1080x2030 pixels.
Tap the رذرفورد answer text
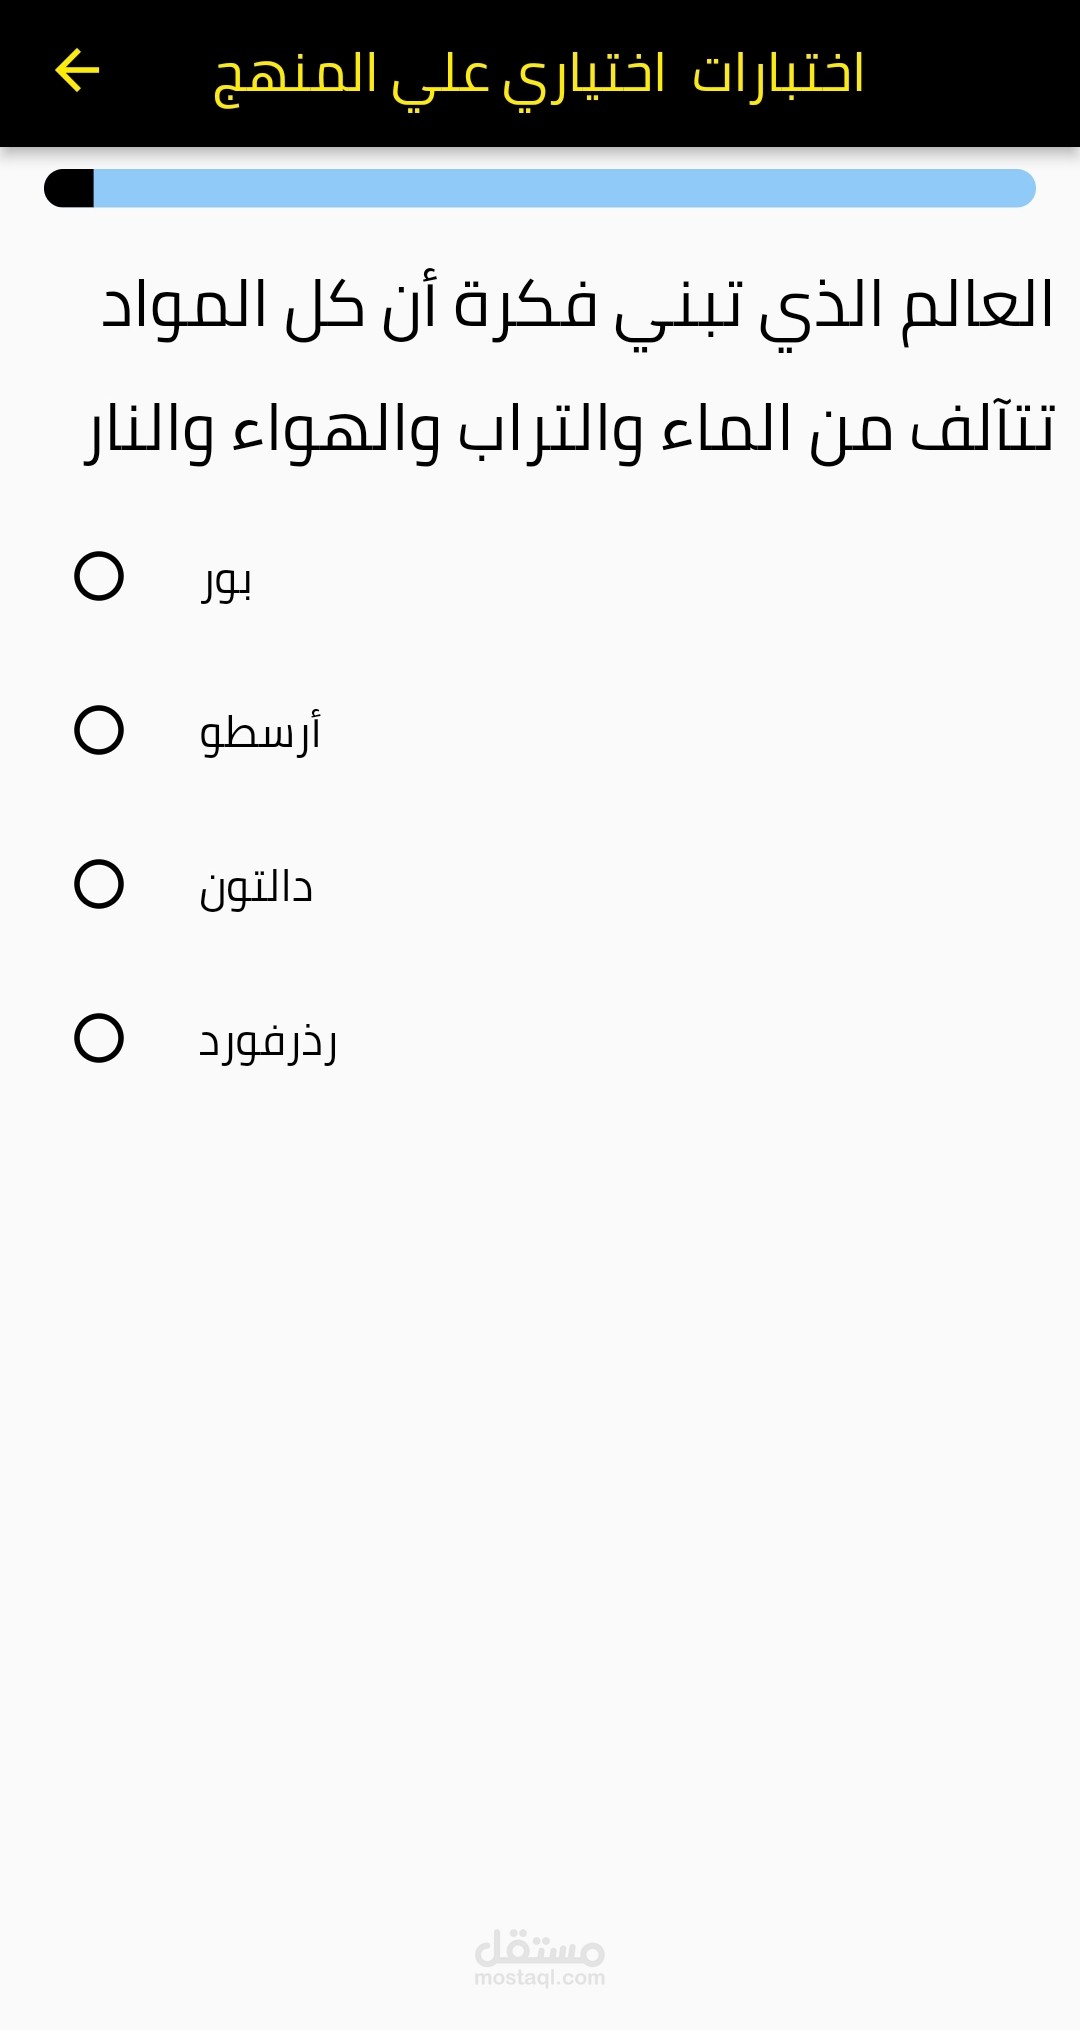[268, 1042]
